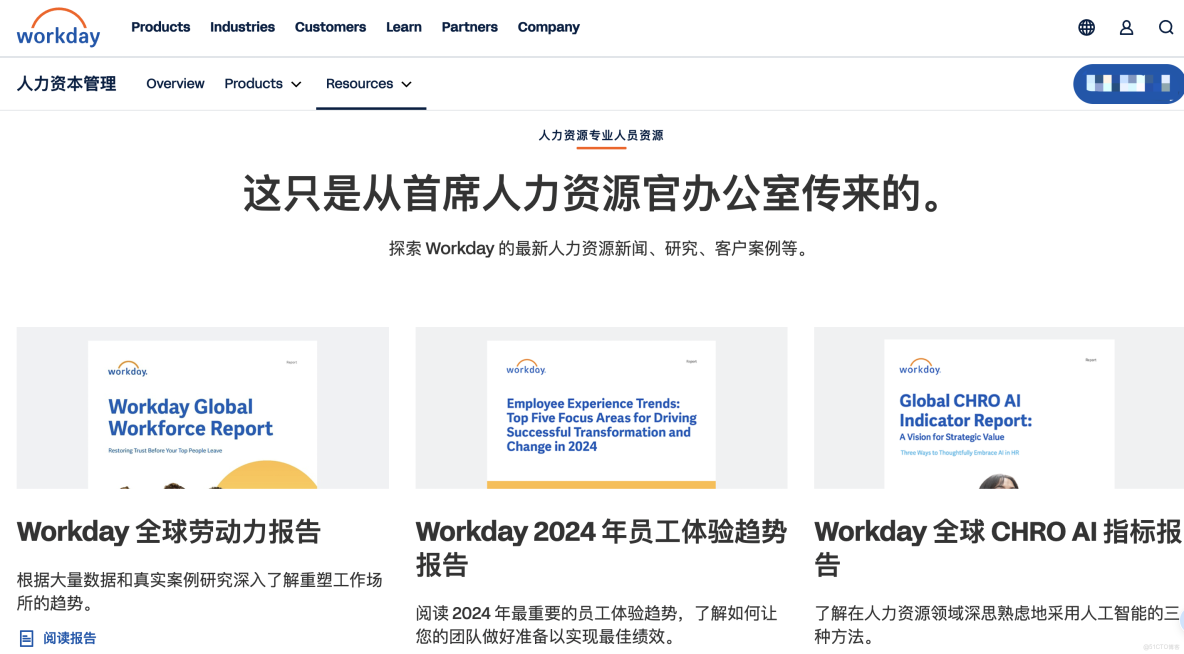Click the Workday logo to go home

coord(58,28)
